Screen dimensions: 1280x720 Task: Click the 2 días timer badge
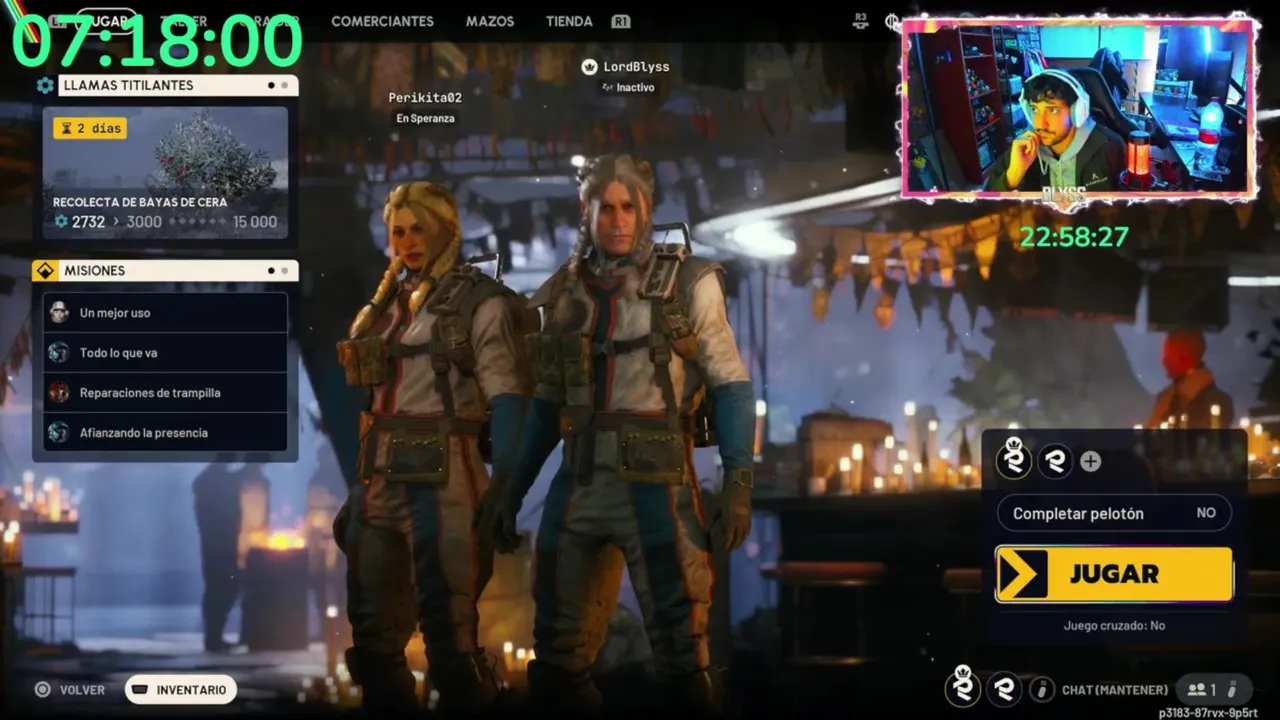pyautogui.click(x=90, y=128)
